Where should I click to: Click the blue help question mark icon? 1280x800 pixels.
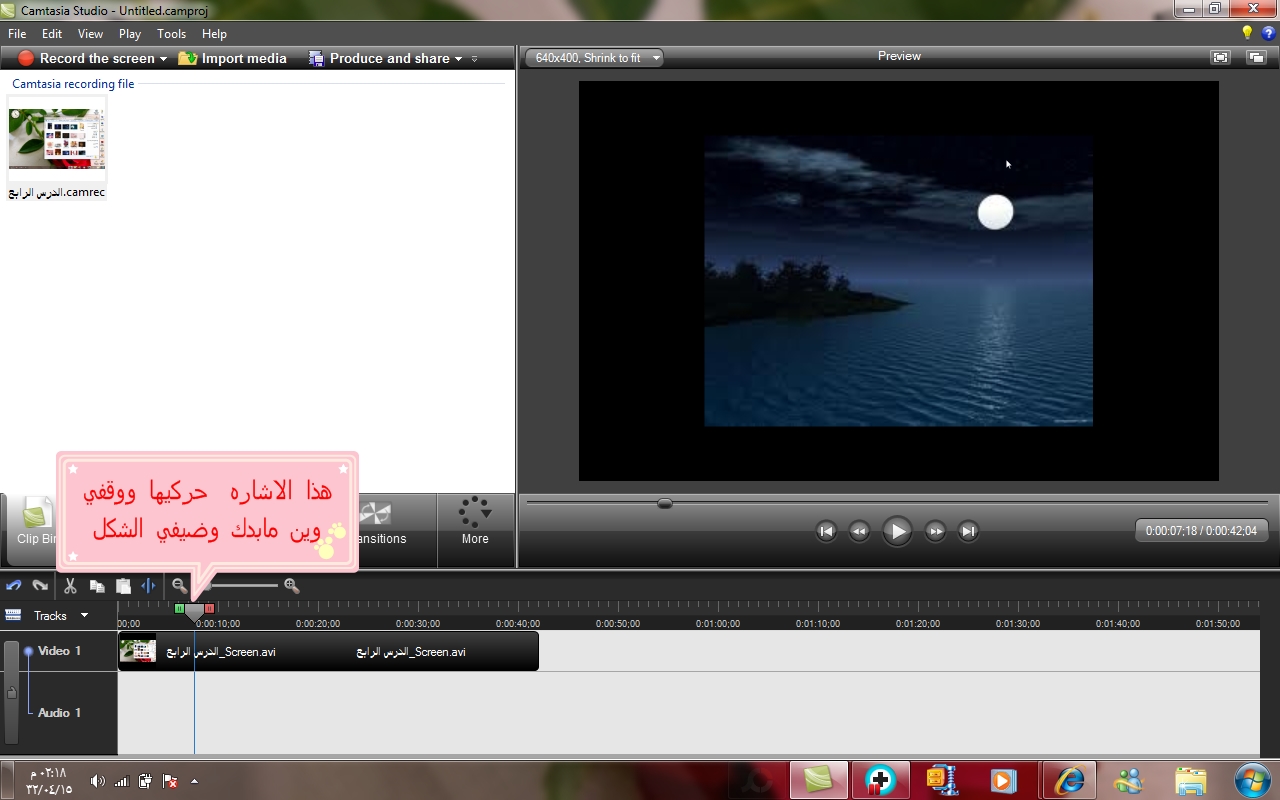(1268, 33)
